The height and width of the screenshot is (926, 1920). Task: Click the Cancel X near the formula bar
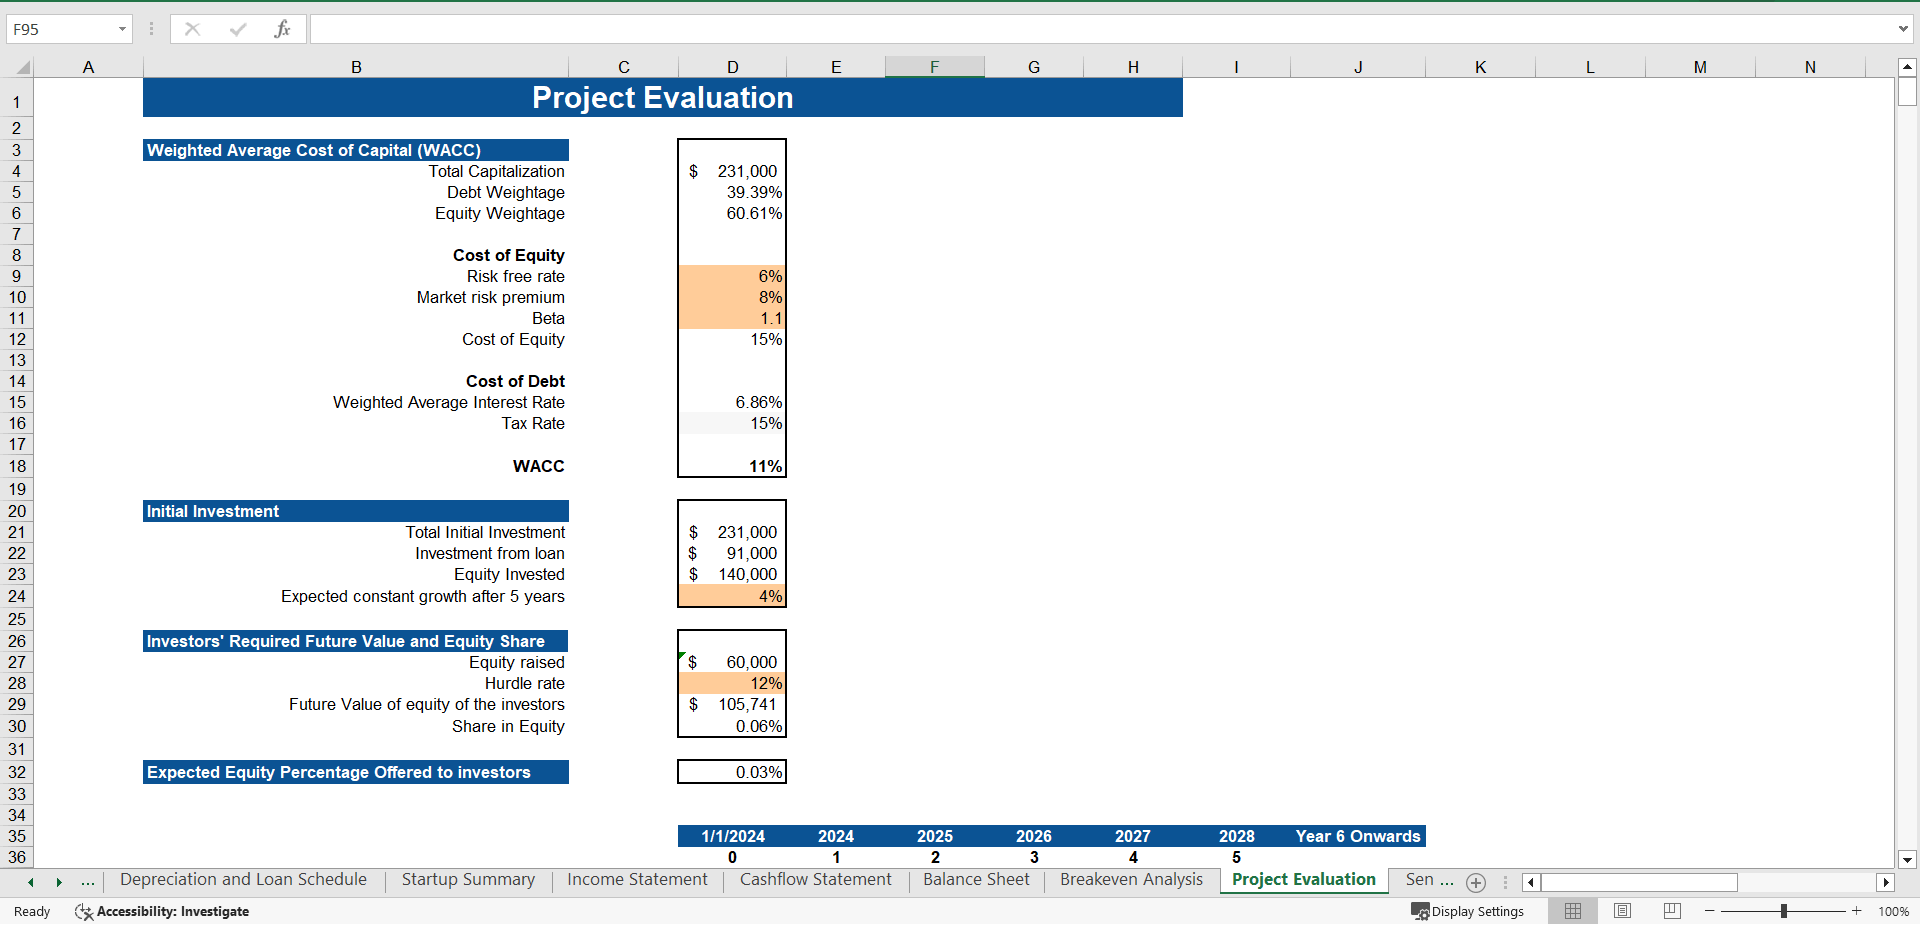(x=192, y=28)
